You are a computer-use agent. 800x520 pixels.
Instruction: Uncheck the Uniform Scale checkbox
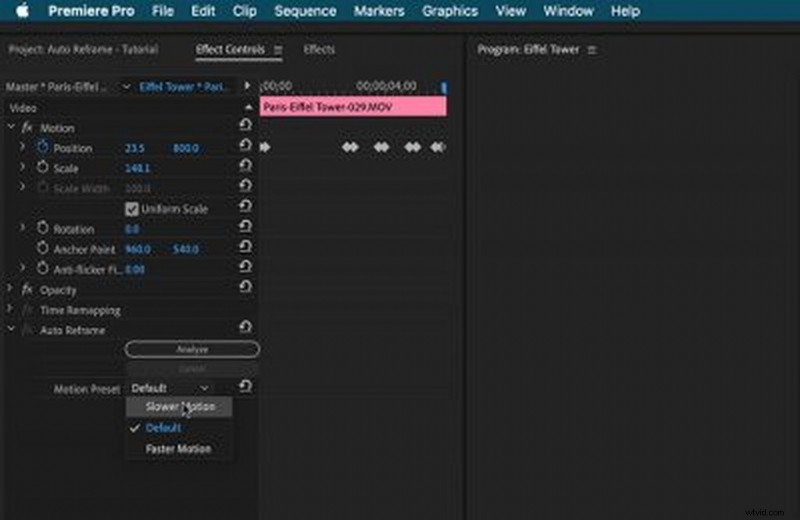click(132, 209)
